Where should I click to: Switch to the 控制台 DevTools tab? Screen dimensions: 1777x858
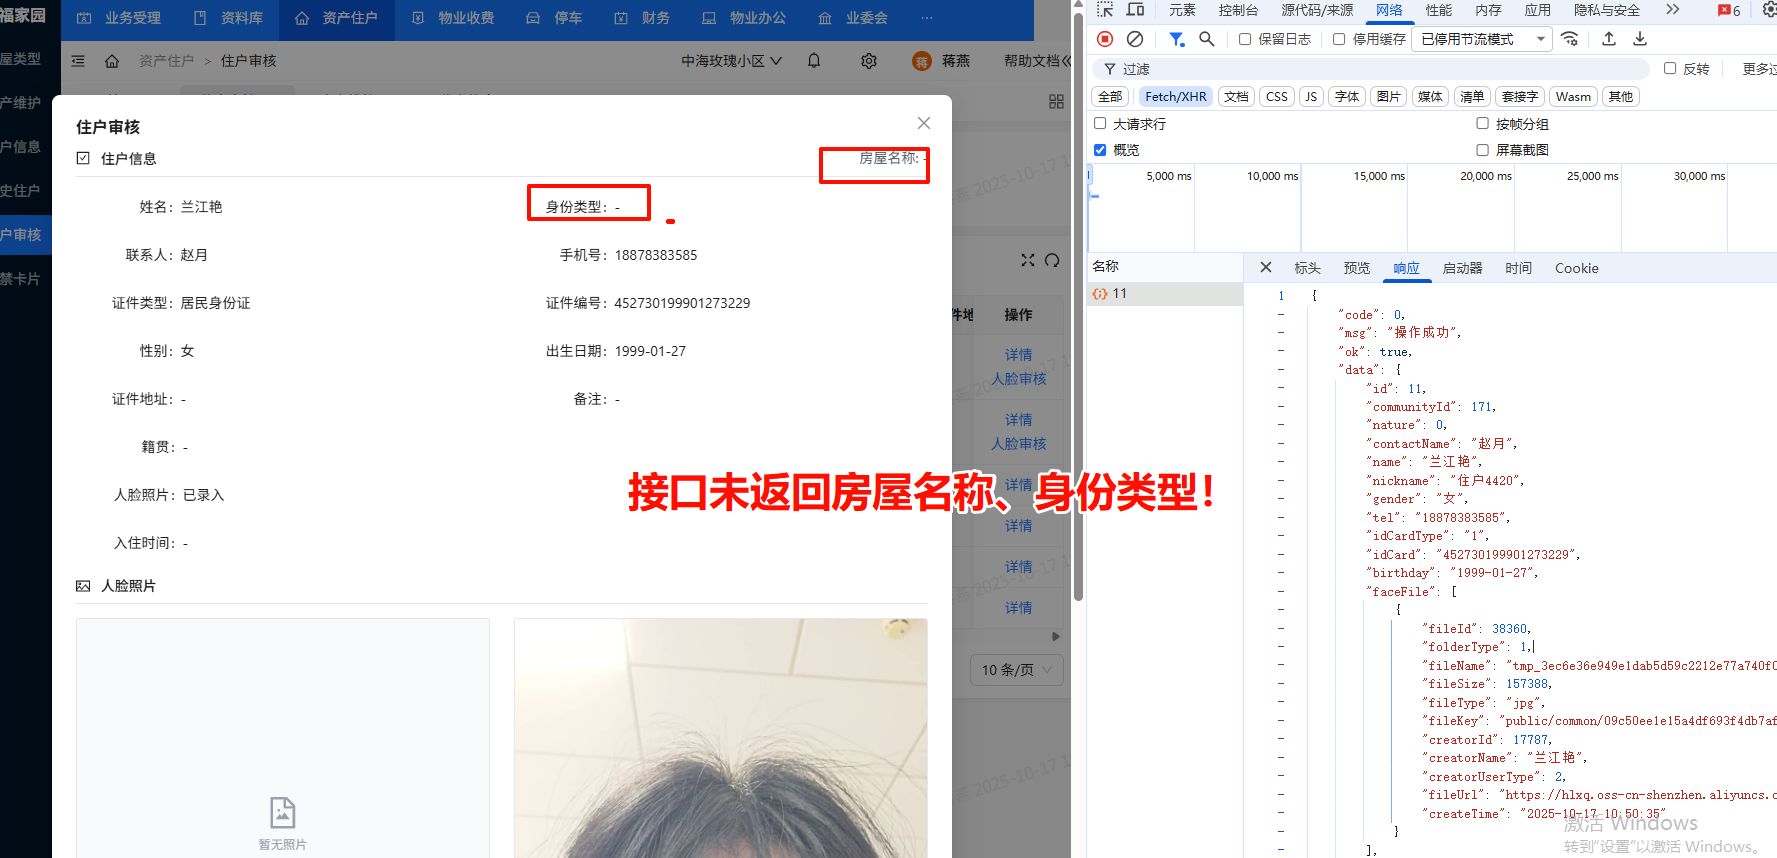coord(1238,10)
